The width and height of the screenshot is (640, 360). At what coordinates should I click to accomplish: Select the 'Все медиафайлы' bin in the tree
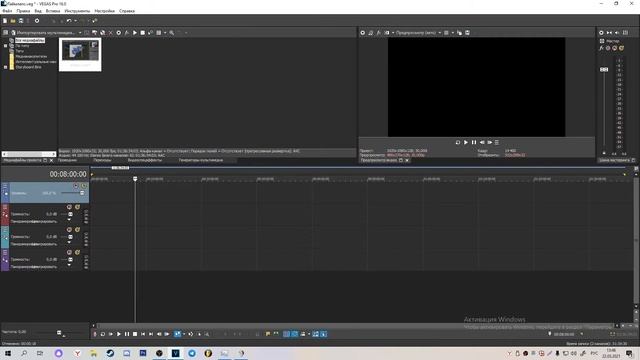click(30, 40)
